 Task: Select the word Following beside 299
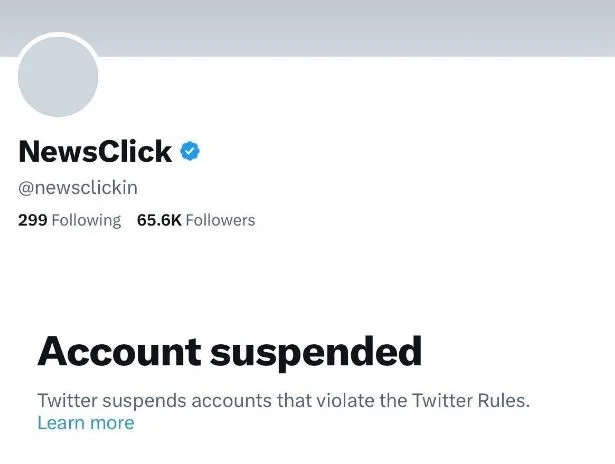(x=86, y=220)
